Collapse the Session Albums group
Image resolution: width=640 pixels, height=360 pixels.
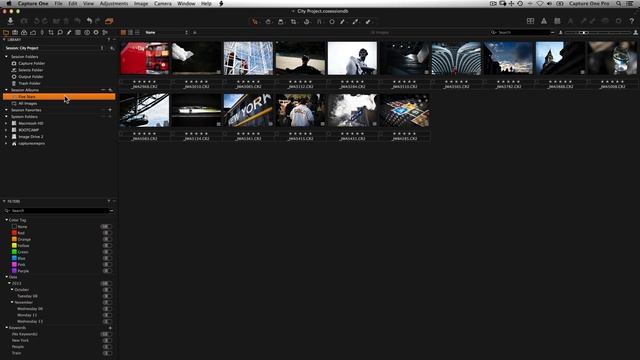coord(6,90)
